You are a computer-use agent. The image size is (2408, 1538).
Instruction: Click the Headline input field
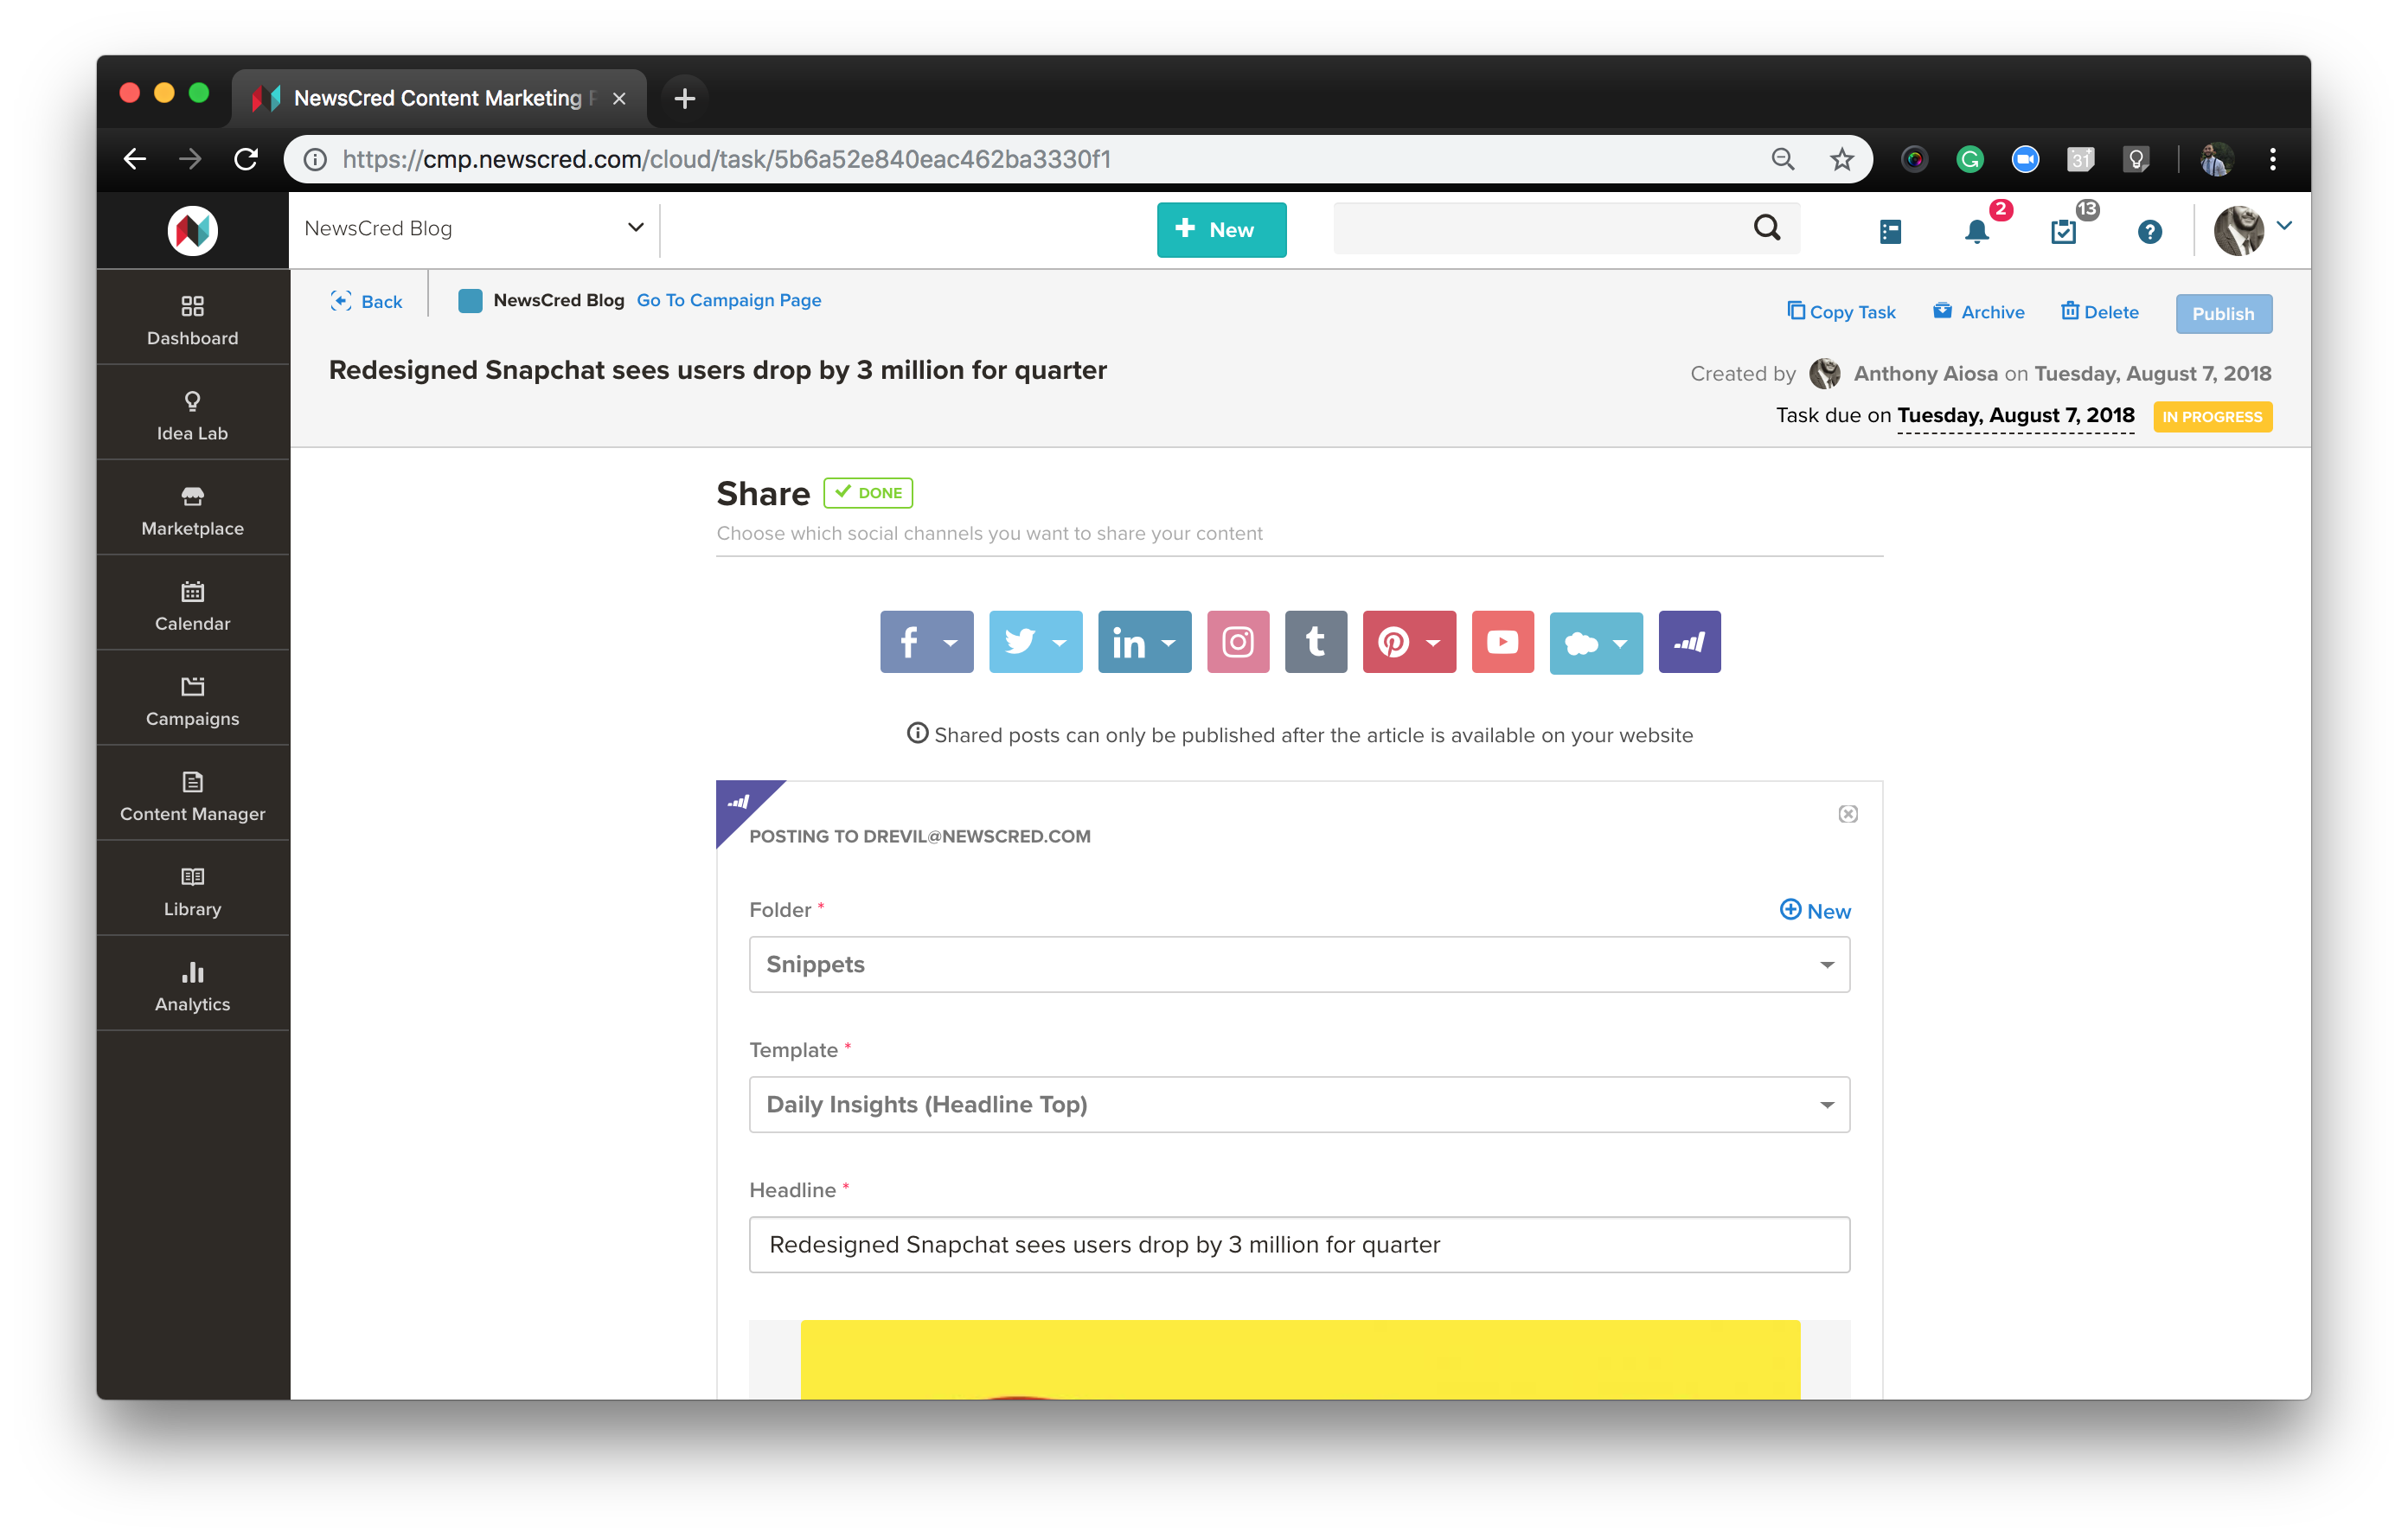click(1299, 1244)
